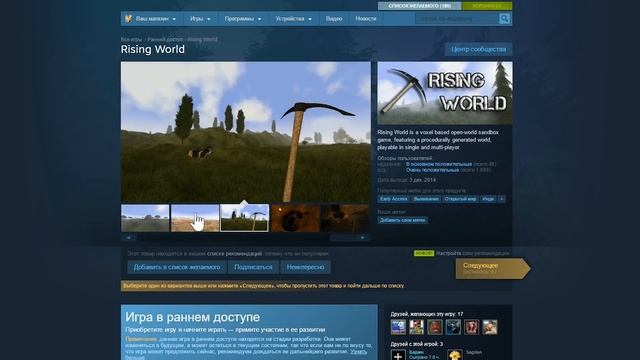Click the main pickaxe screenshot
The width and height of the screenshot is (640, 360).
(246, 131)
